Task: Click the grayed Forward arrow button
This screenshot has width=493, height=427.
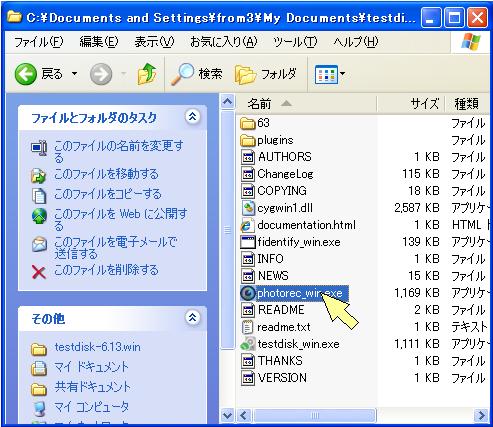Action: 101,74
